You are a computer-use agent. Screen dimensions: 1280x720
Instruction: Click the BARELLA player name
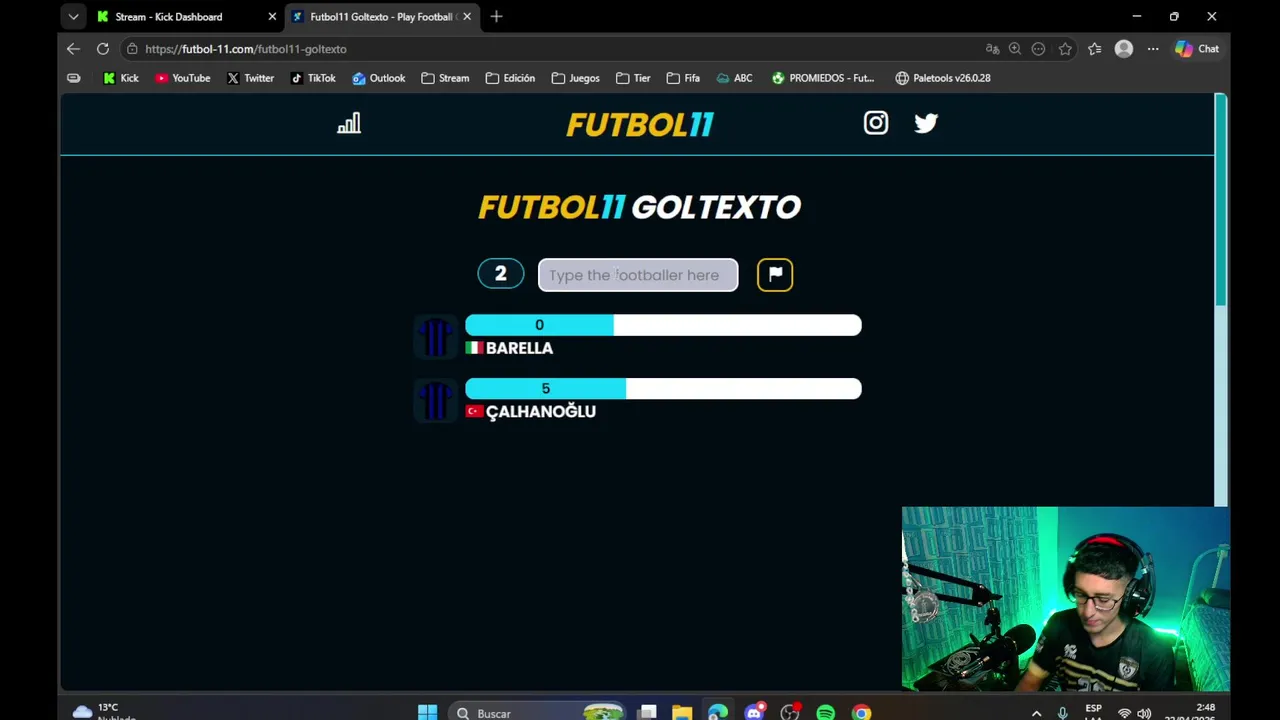point(519,348)
